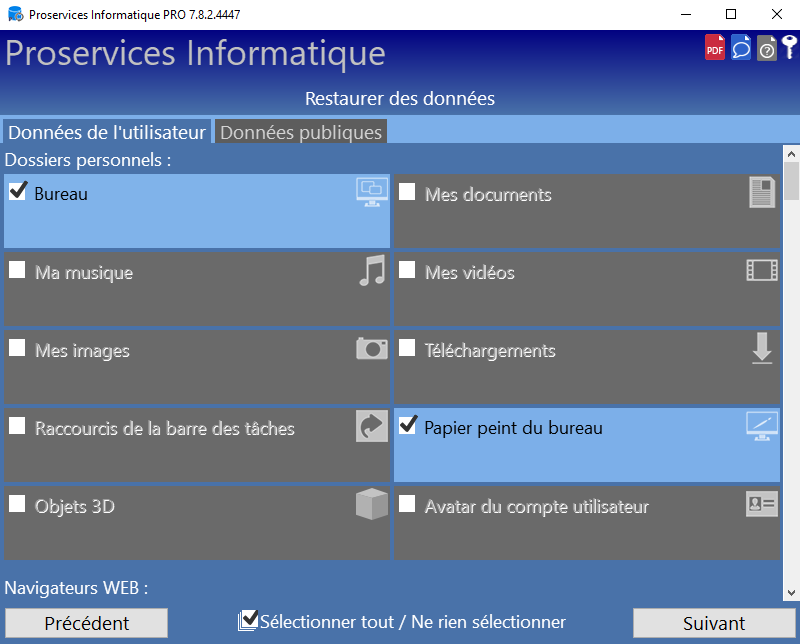The image size is (800, 644).
Task: Toggle Sélectionner tout / Ne rien sélectionner checkbox
Action: tap(248, 620)
